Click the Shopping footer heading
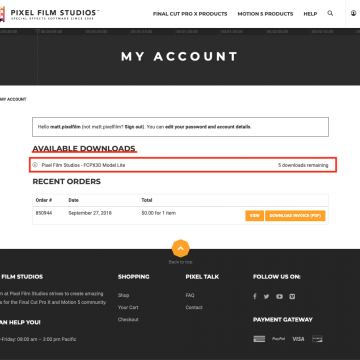Screen dimensions: 360x360 point(134,277)
